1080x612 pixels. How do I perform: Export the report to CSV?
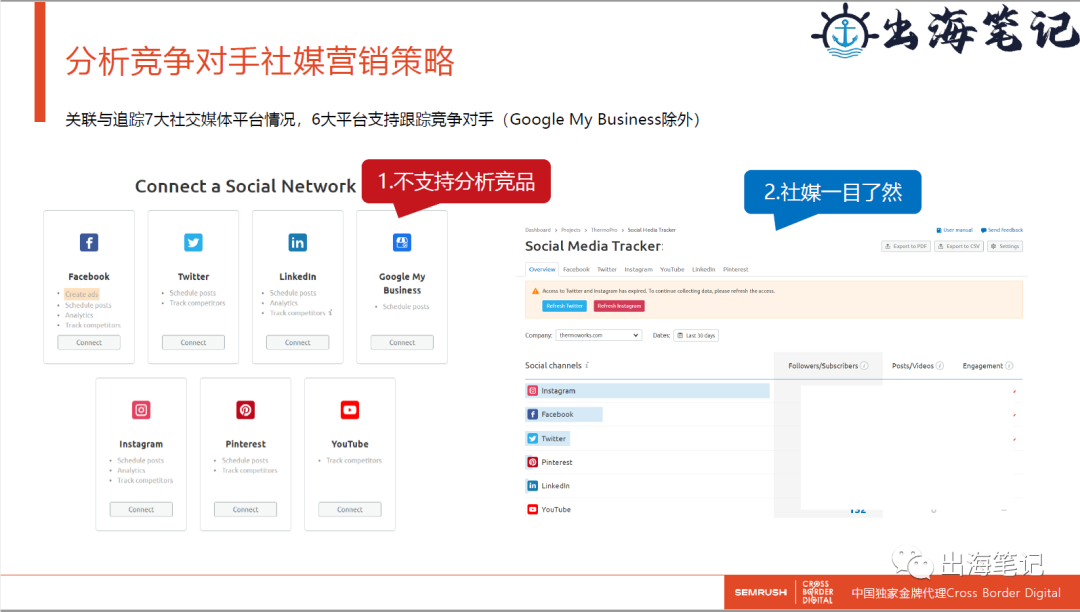[x=959, y=246]
